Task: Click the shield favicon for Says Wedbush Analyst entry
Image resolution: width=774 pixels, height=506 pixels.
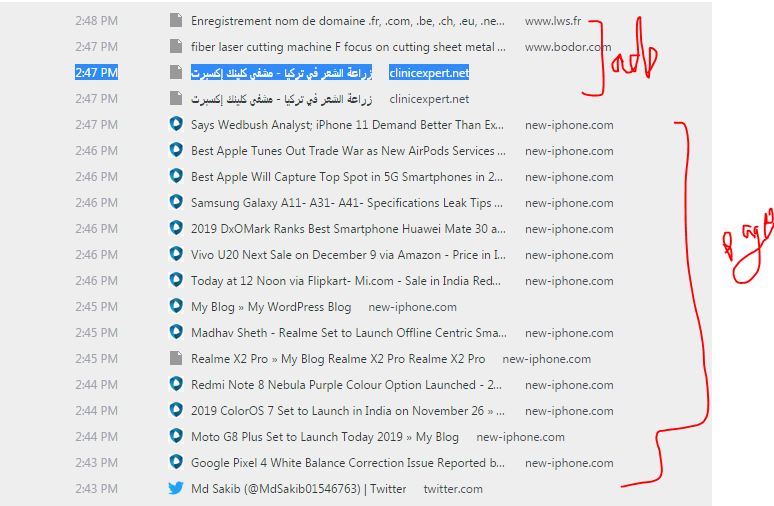Action: [x=176, y=124]
